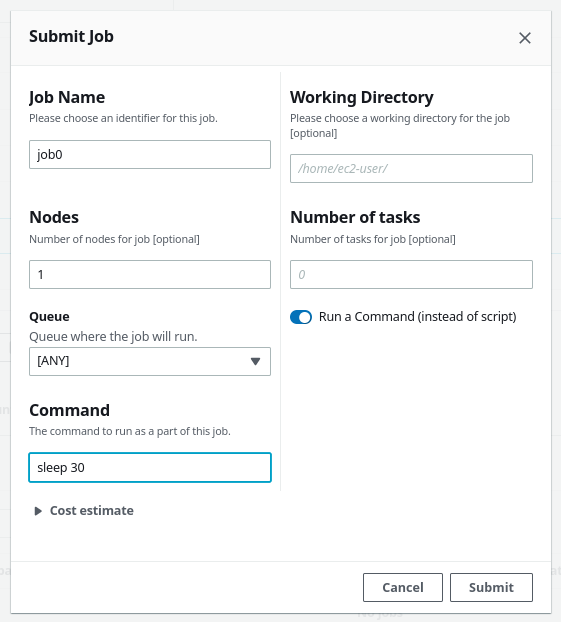Click the Command section heading
Screen dimensions: 561x622
point(69,410)
